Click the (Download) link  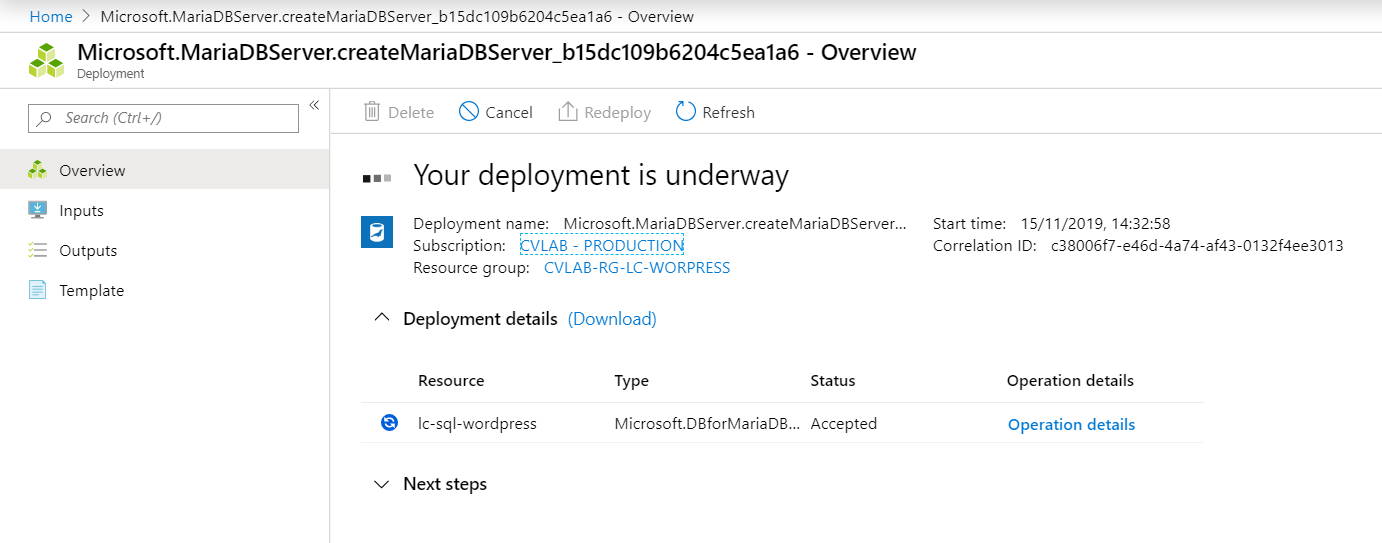pos(612,319)
